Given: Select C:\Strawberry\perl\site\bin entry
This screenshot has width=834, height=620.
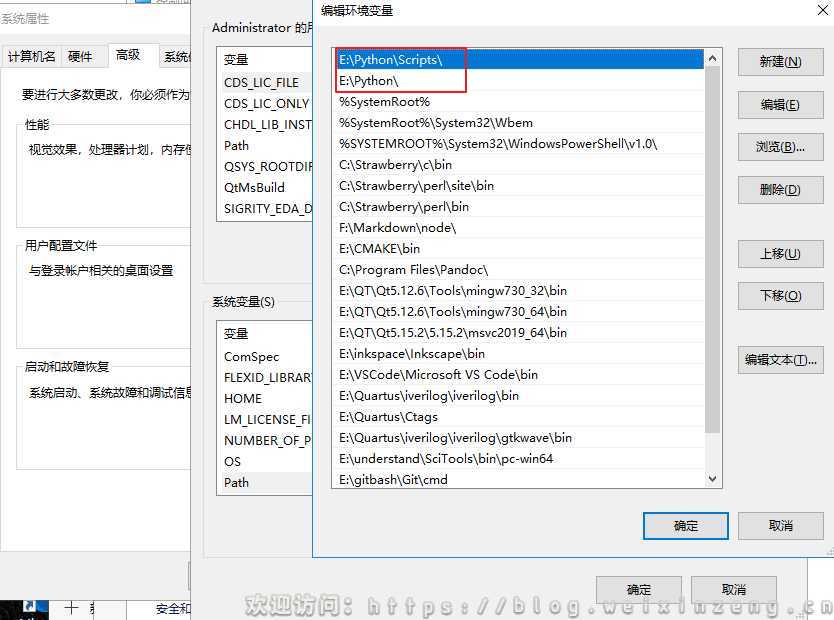Looking at the screenshot, I should point(519,186).
